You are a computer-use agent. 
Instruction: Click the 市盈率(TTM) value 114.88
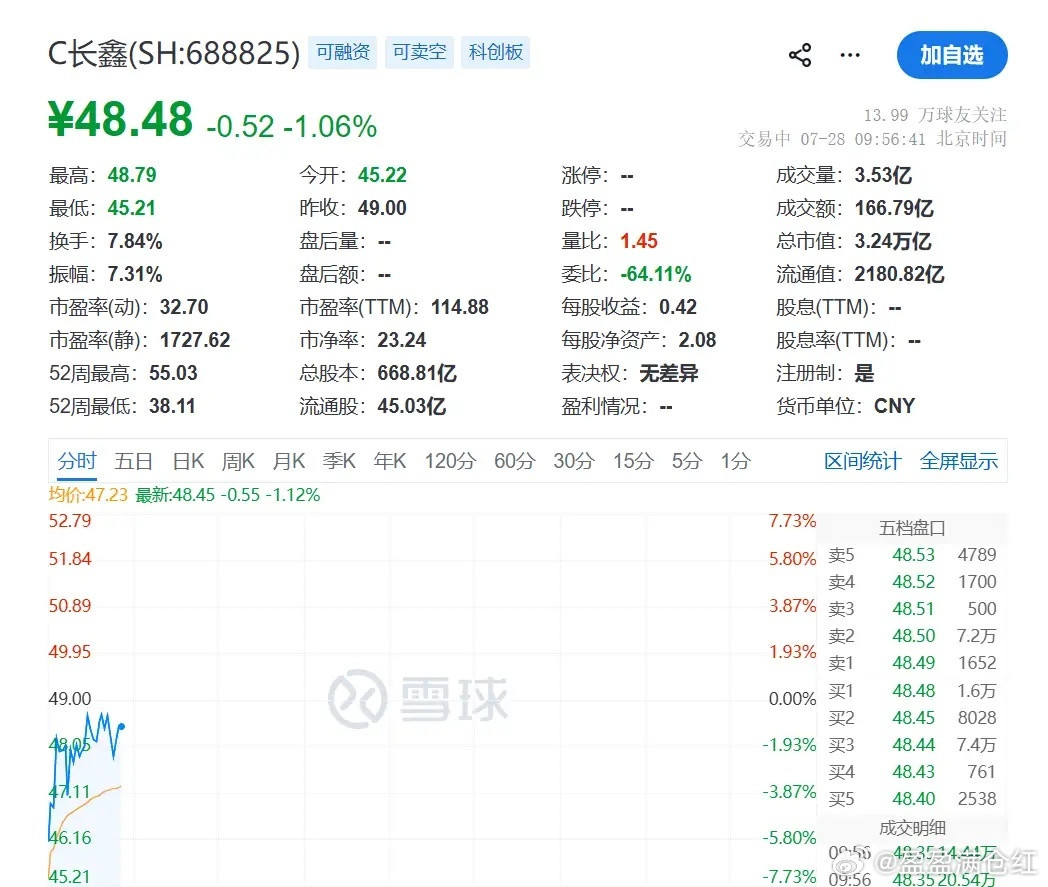(460, 307)
